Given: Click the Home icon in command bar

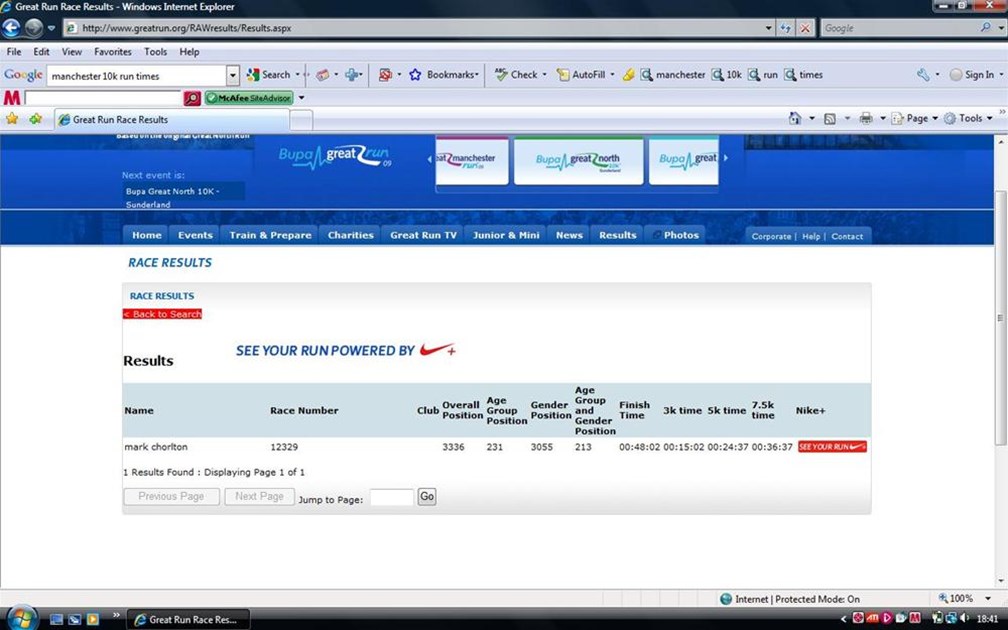Looking at the screenshot, I should click(x=795, y=118).
